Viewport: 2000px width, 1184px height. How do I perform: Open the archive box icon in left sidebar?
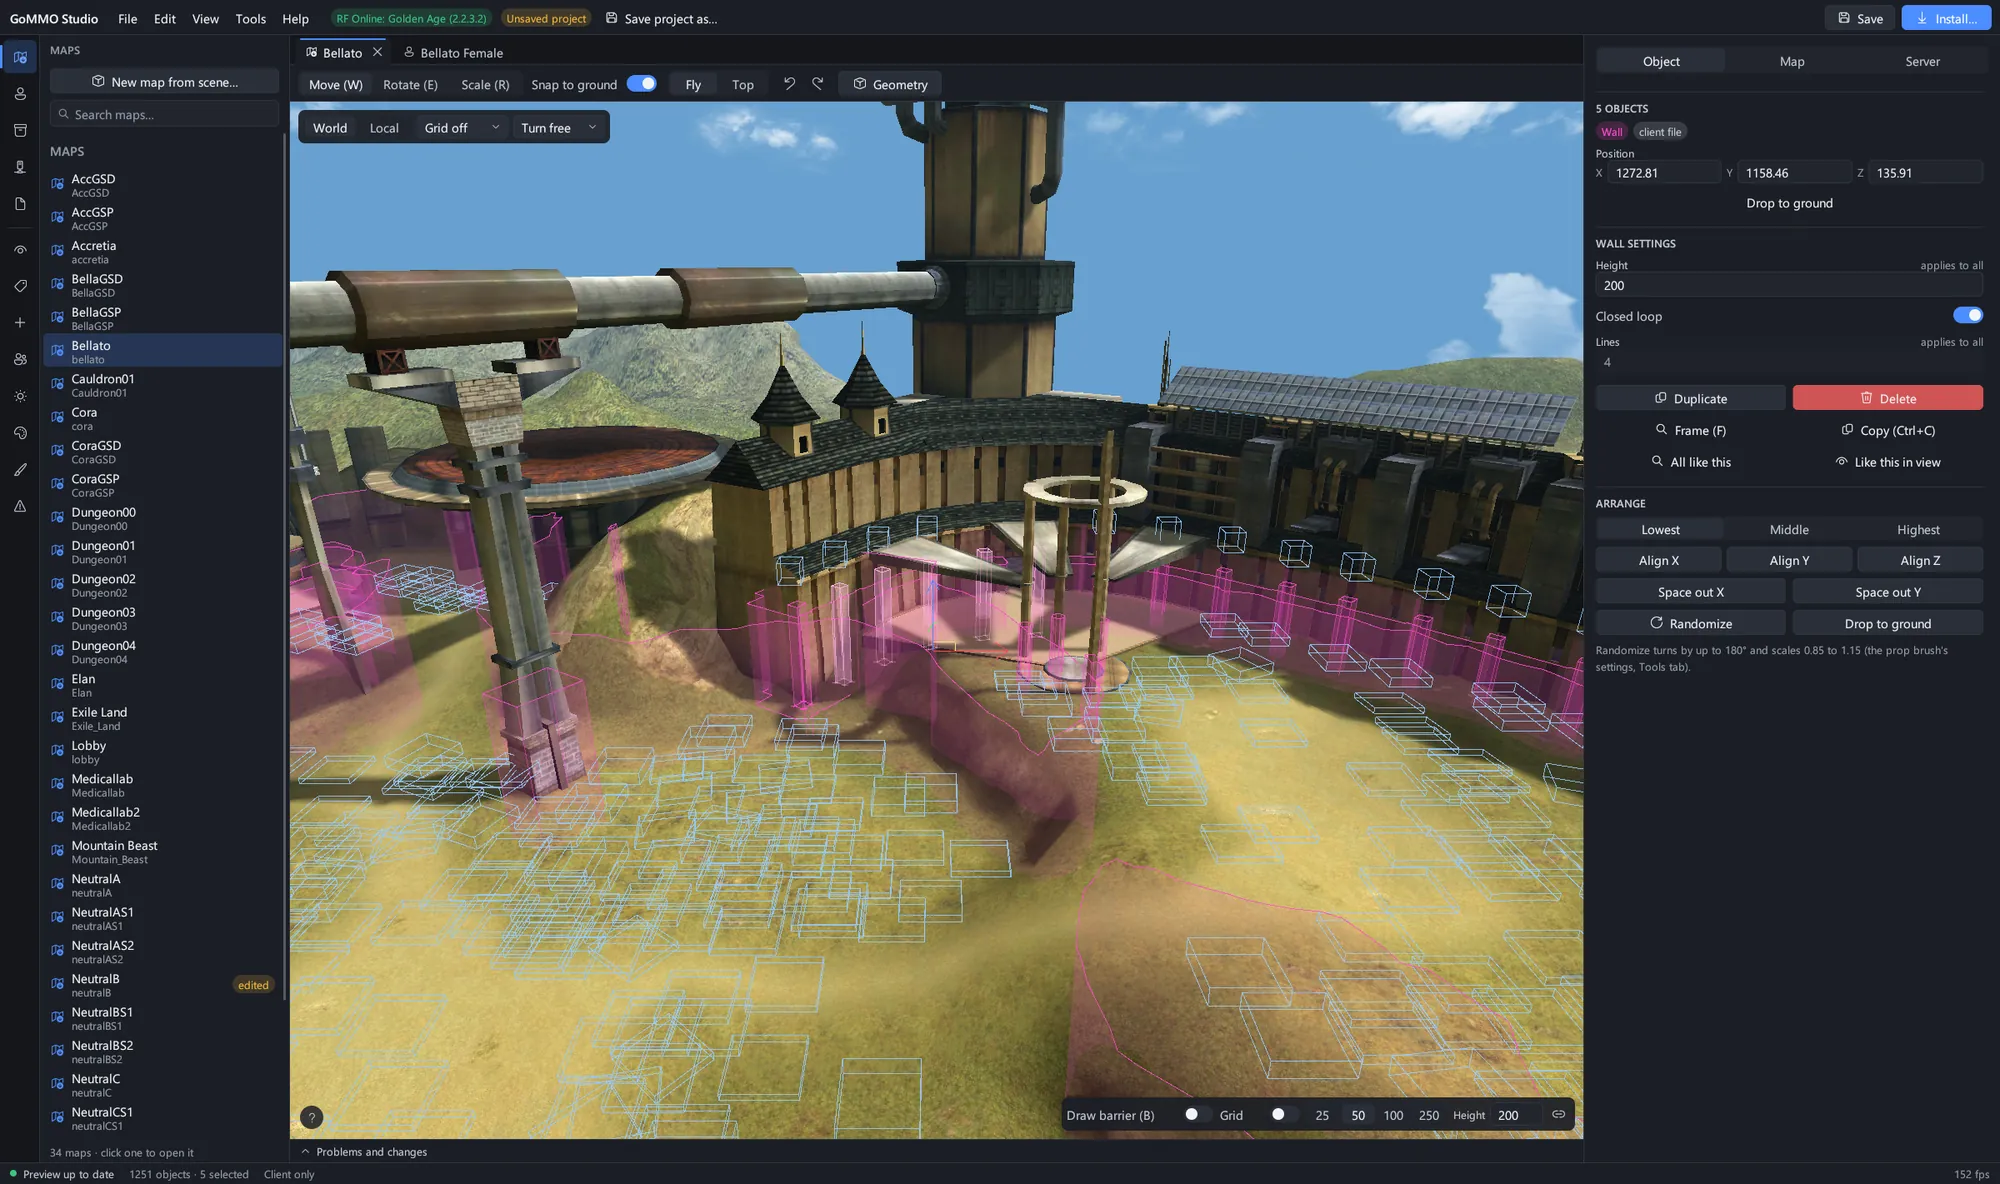20,130
